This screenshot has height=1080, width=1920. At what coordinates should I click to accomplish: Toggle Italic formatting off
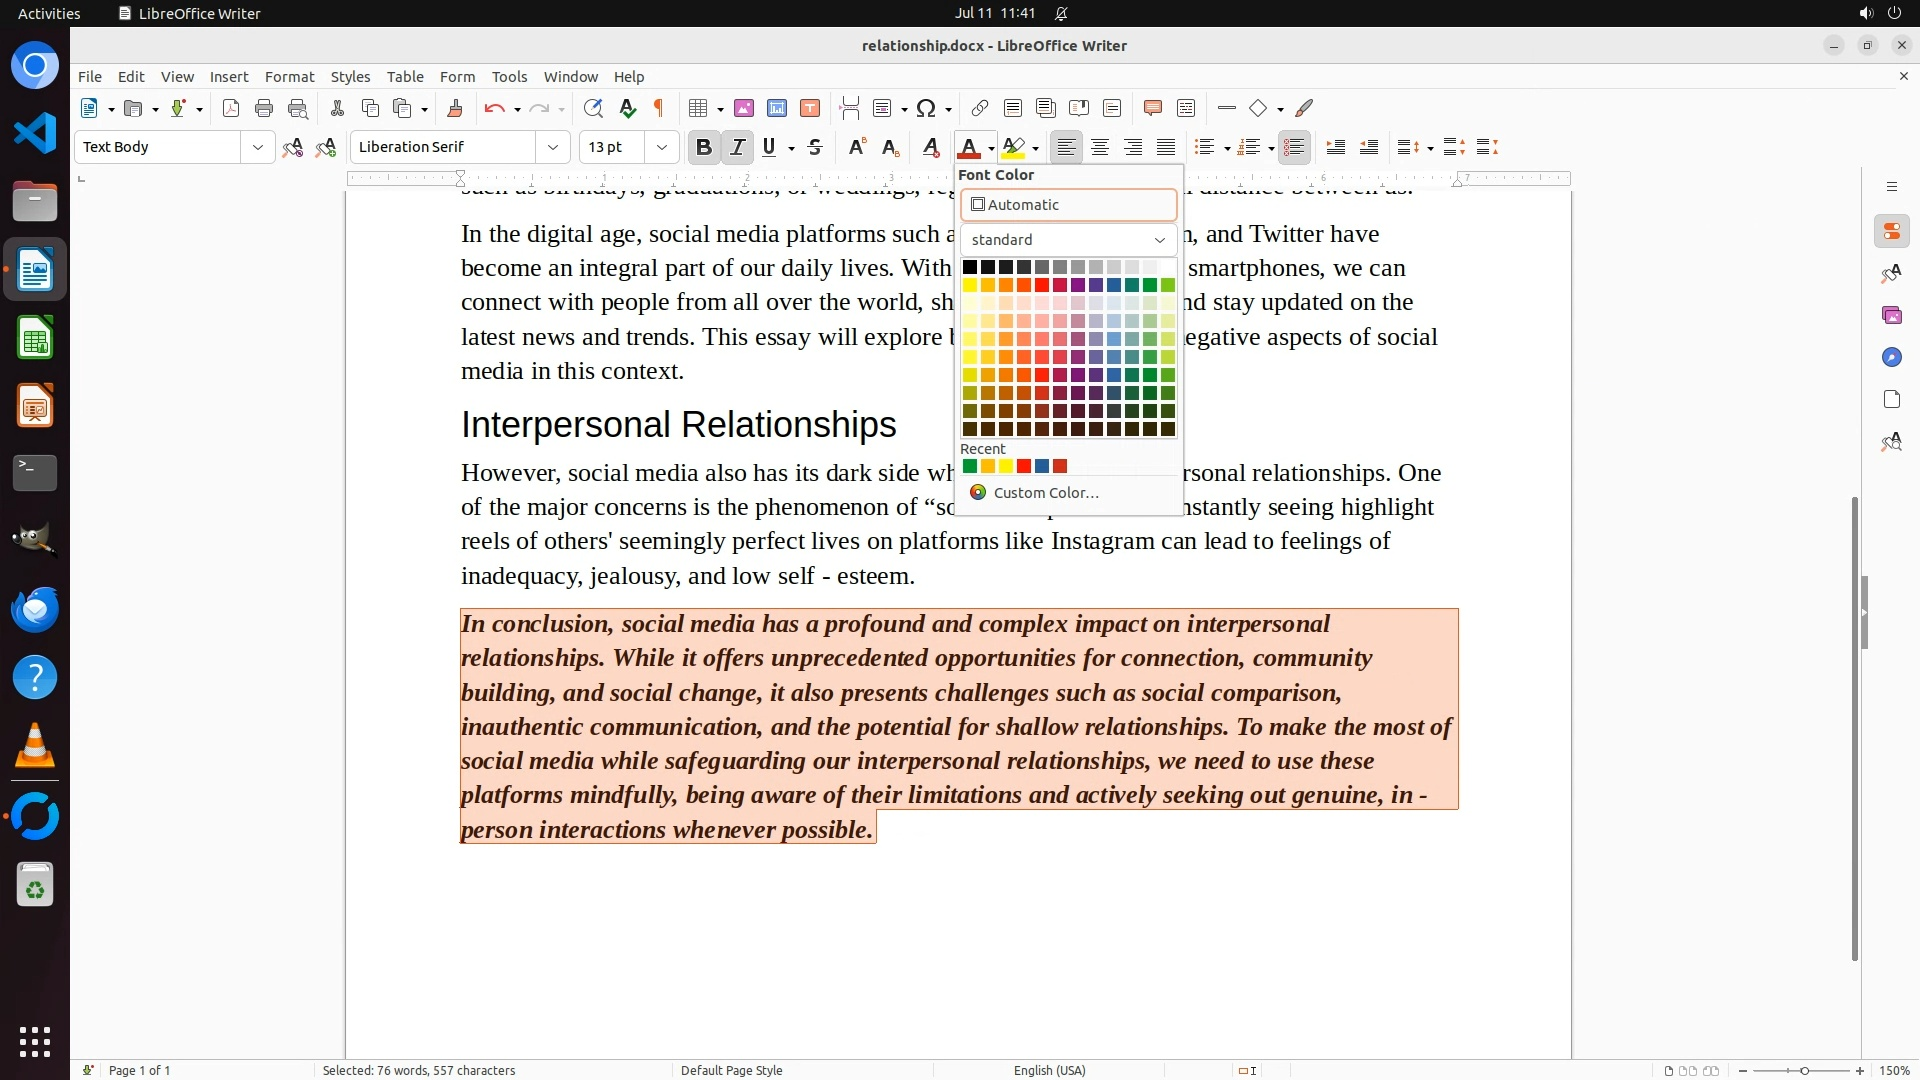click(738, 148)
